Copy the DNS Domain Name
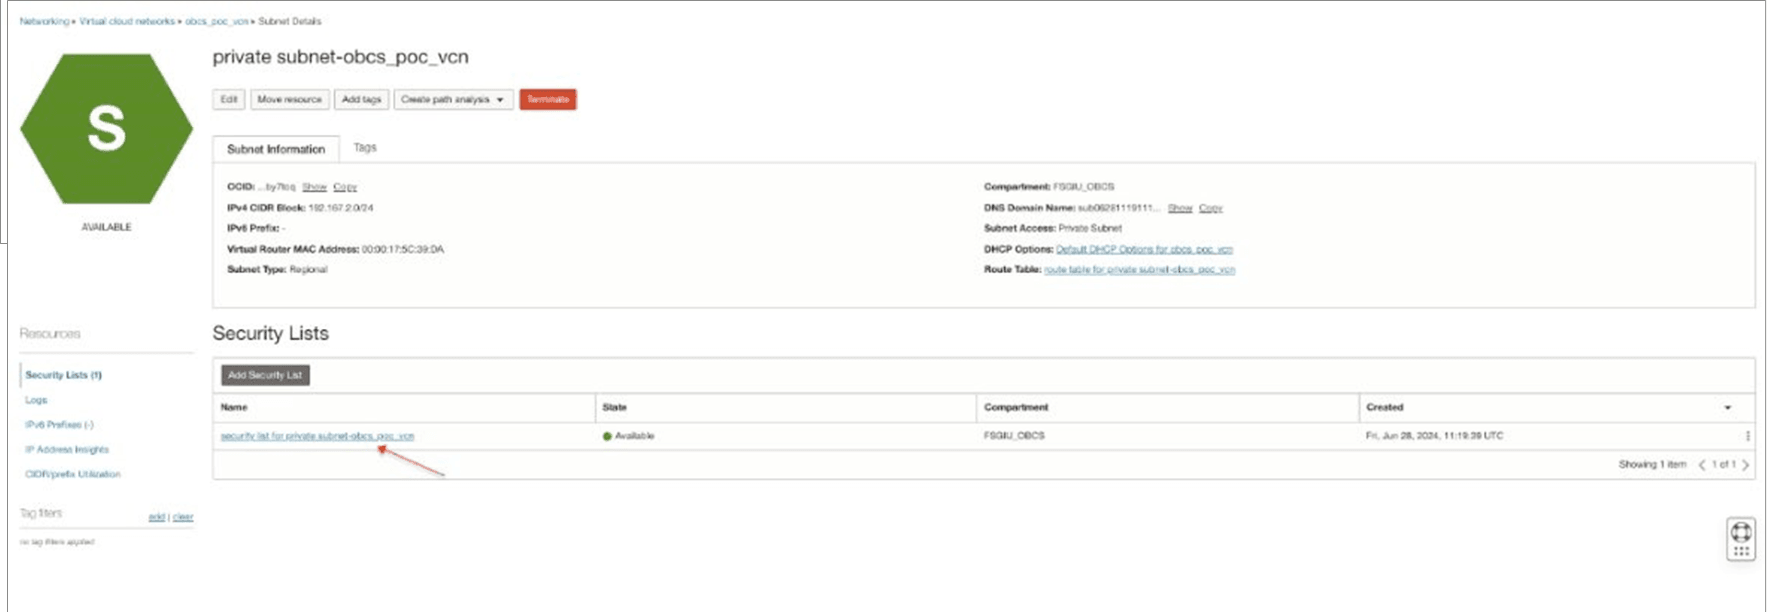This screenshot has height=612, width=1772. pyautogui.click(x=1211, y=208)
